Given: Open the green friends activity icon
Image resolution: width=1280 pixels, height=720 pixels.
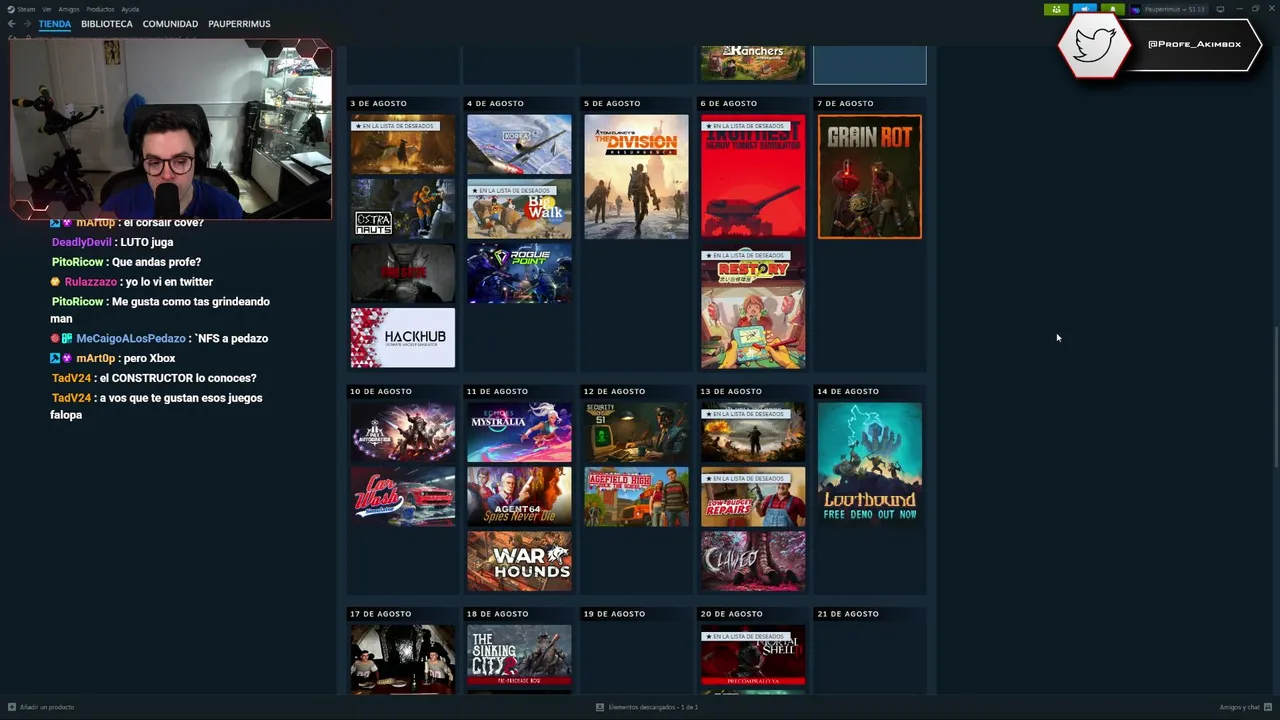Looking at the screenshot, I should (1056, 9).
